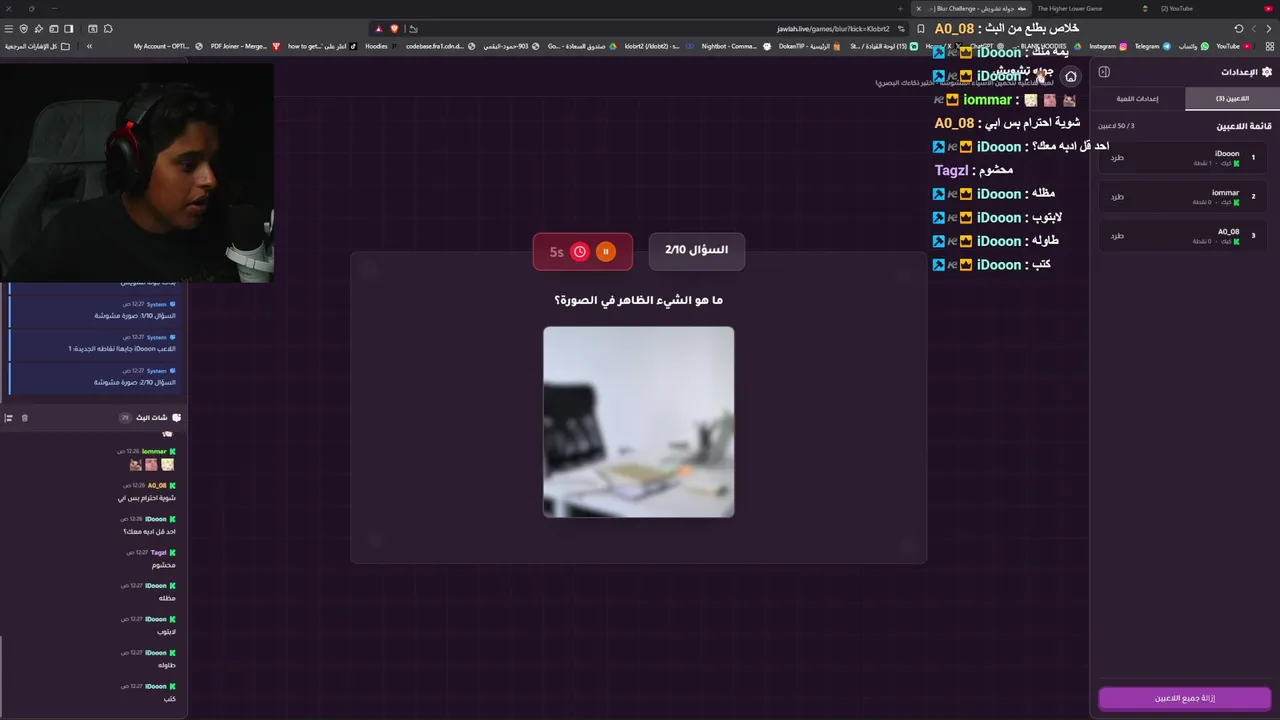Open كل الإشارات المرجعية bookmarks folder
Image resolution: width=1280 pixels, height=720 pixels.
[x=37, y=46]
